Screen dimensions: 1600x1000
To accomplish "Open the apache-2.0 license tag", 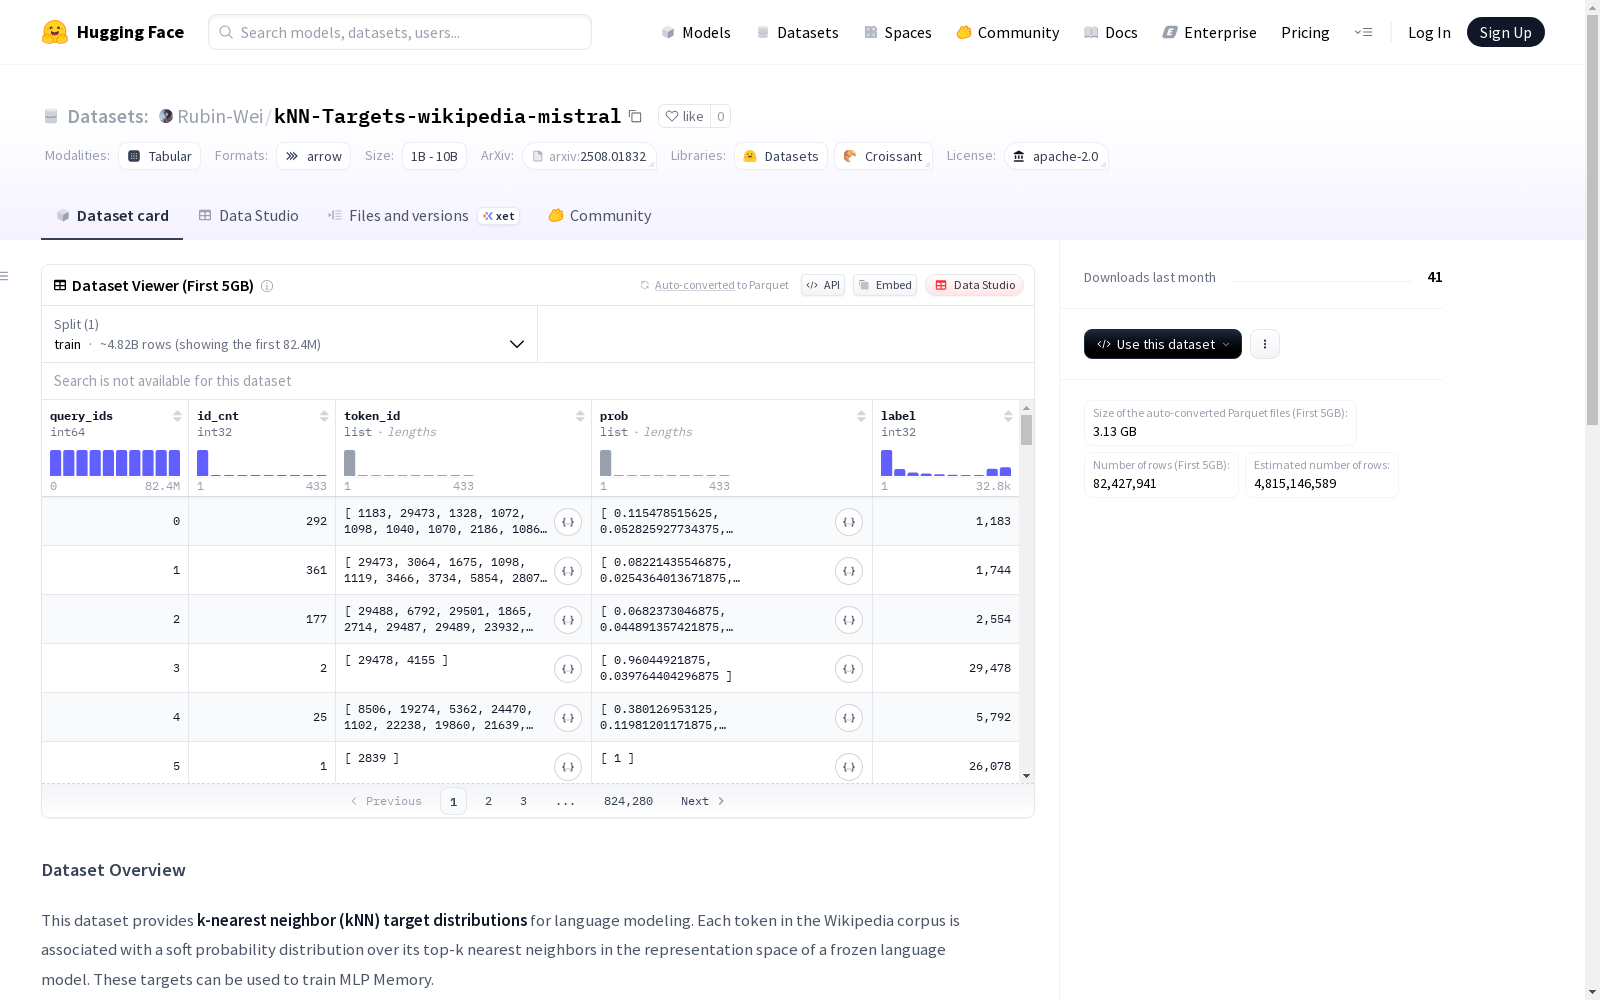I will coord(1056,156).
